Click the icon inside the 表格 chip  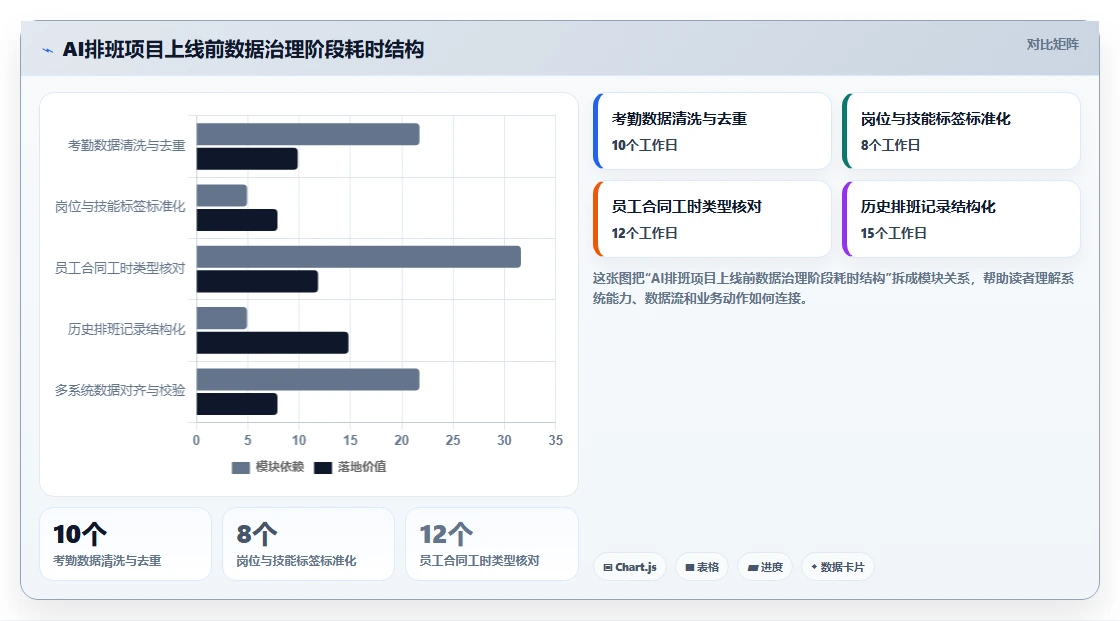(690, 567)
